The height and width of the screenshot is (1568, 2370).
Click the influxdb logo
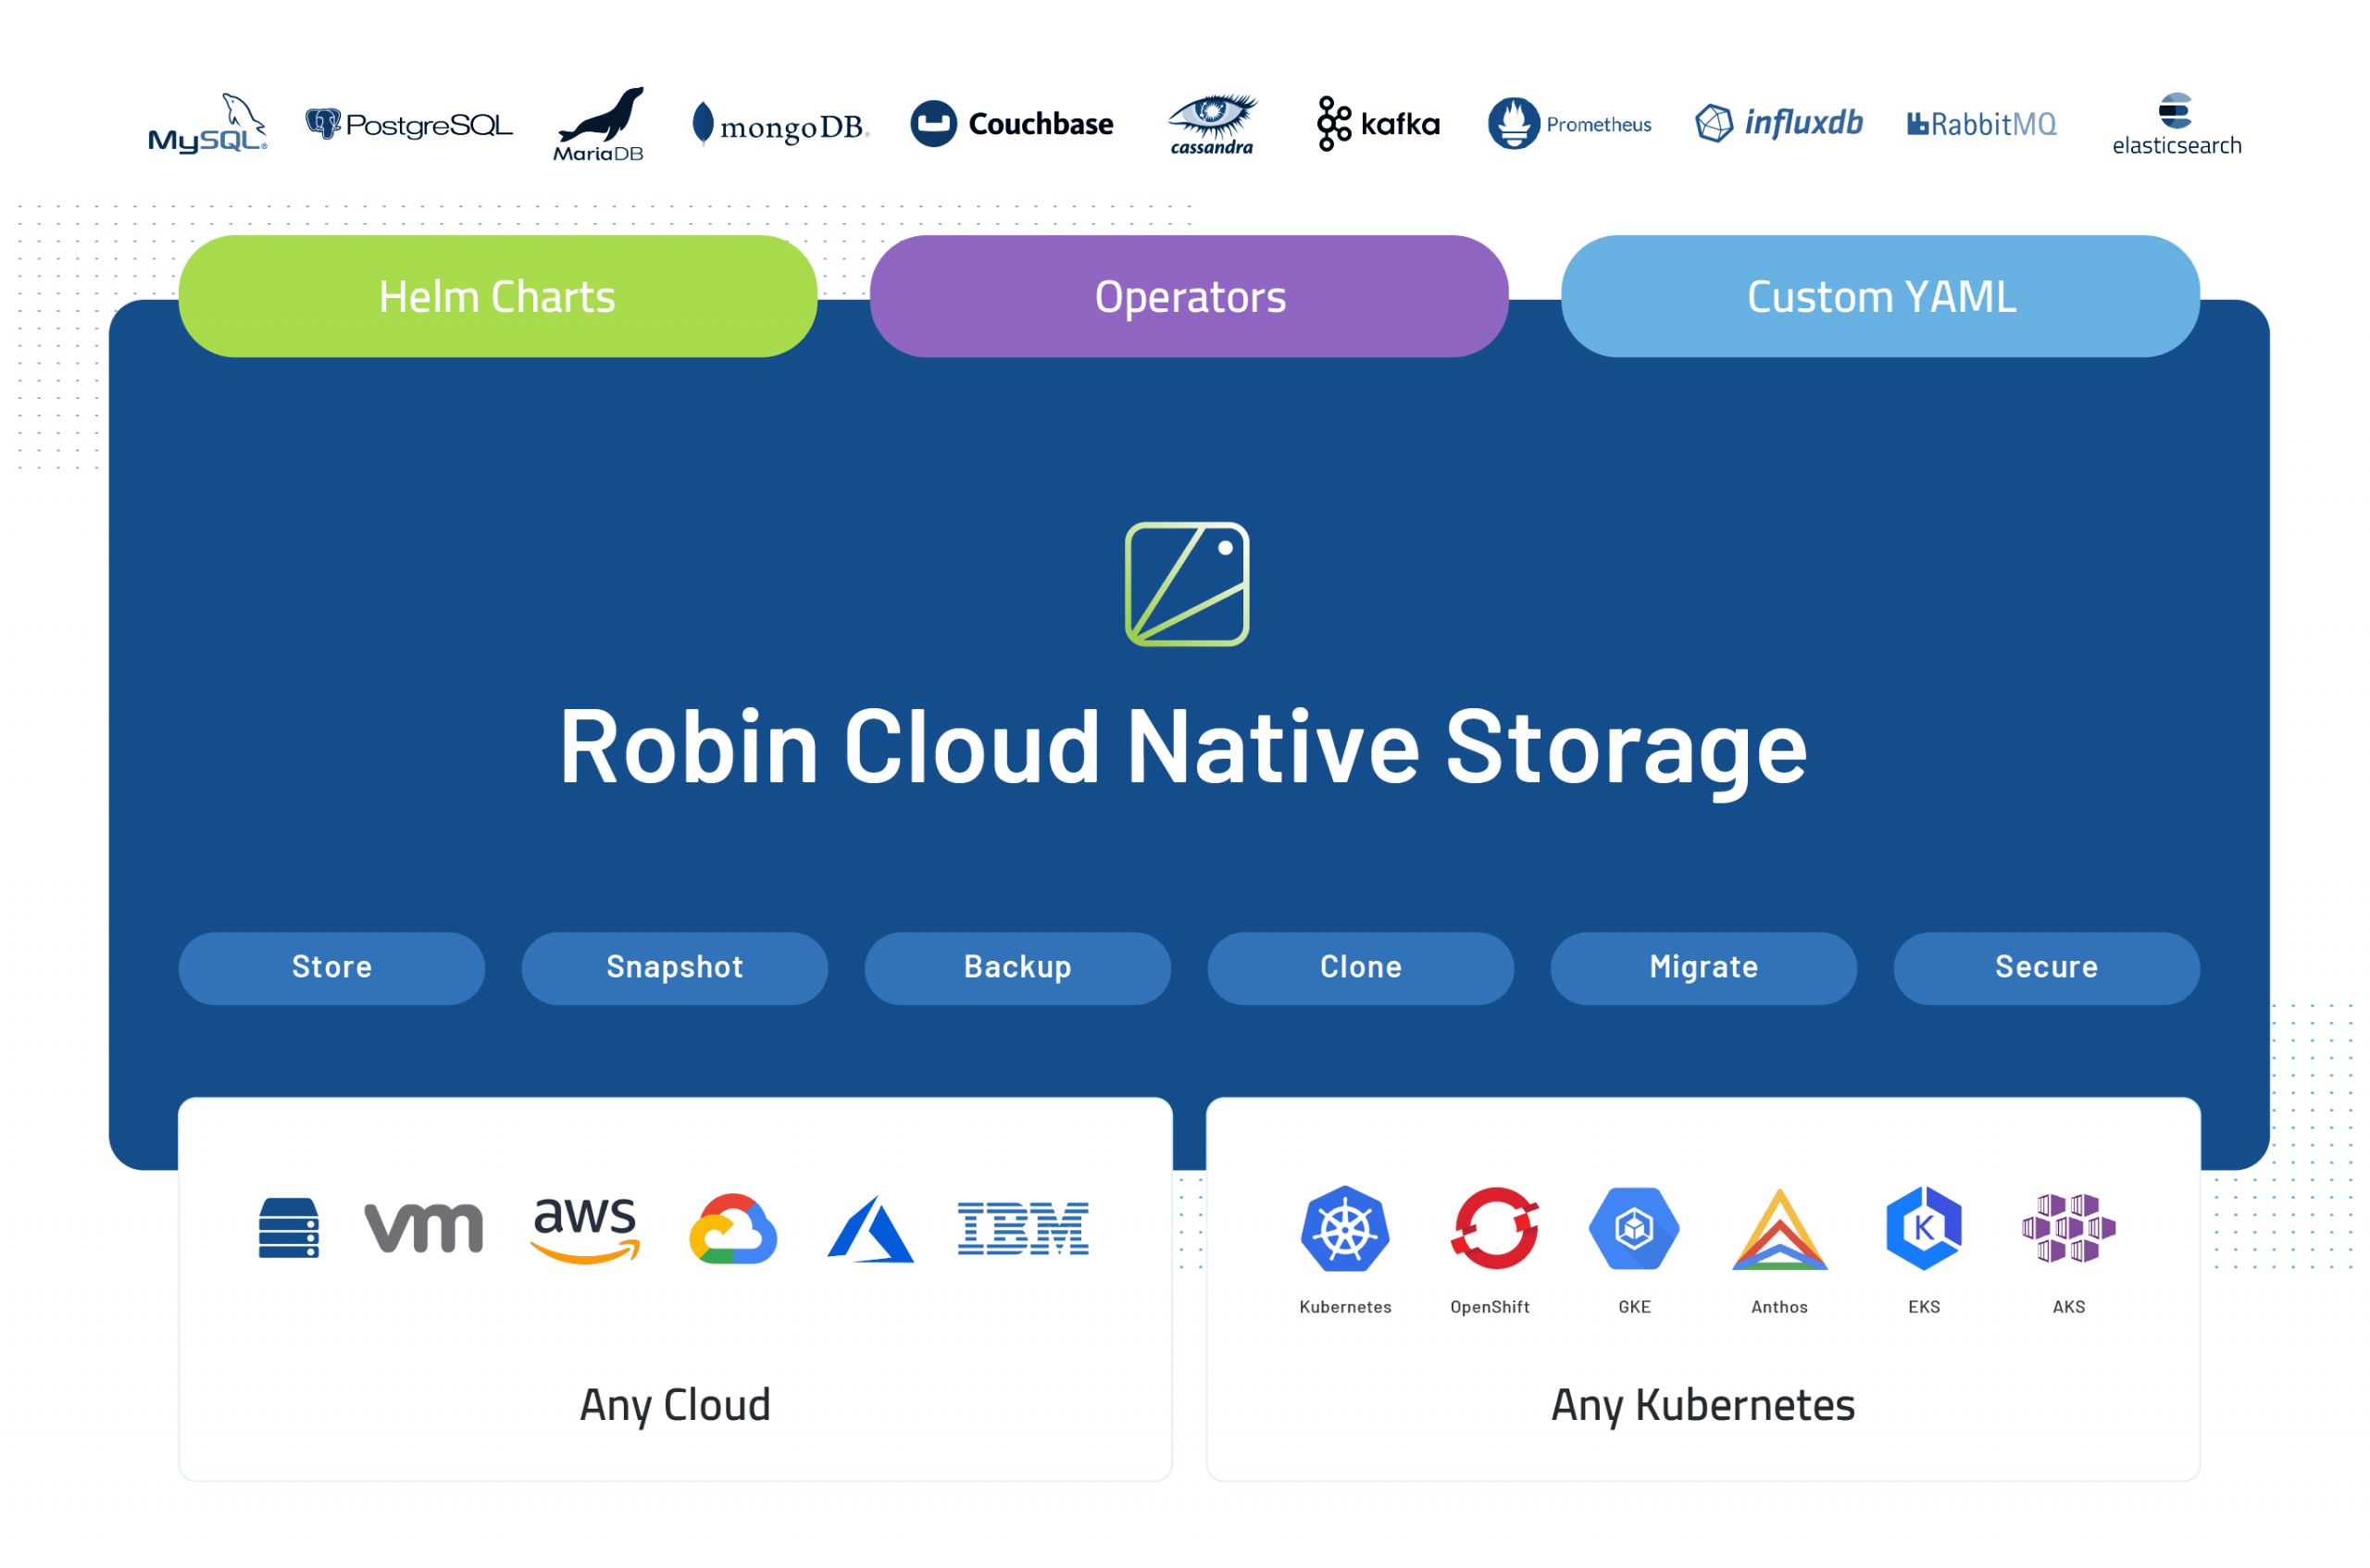pos(1779,124)
